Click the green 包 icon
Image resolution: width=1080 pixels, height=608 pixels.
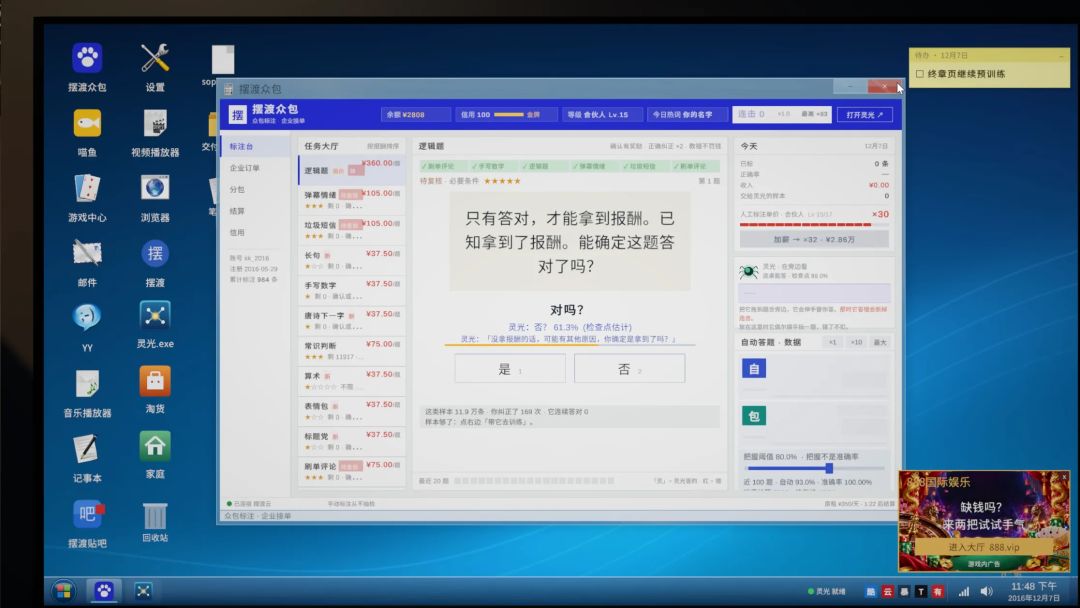[x=754, y=416]
